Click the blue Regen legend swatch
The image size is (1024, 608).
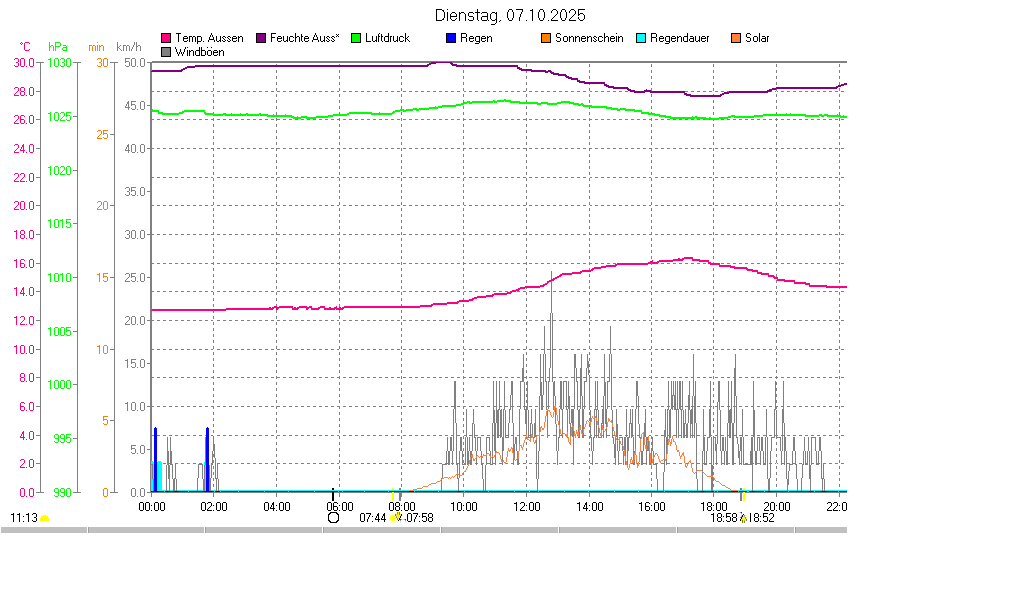(451, 38)
